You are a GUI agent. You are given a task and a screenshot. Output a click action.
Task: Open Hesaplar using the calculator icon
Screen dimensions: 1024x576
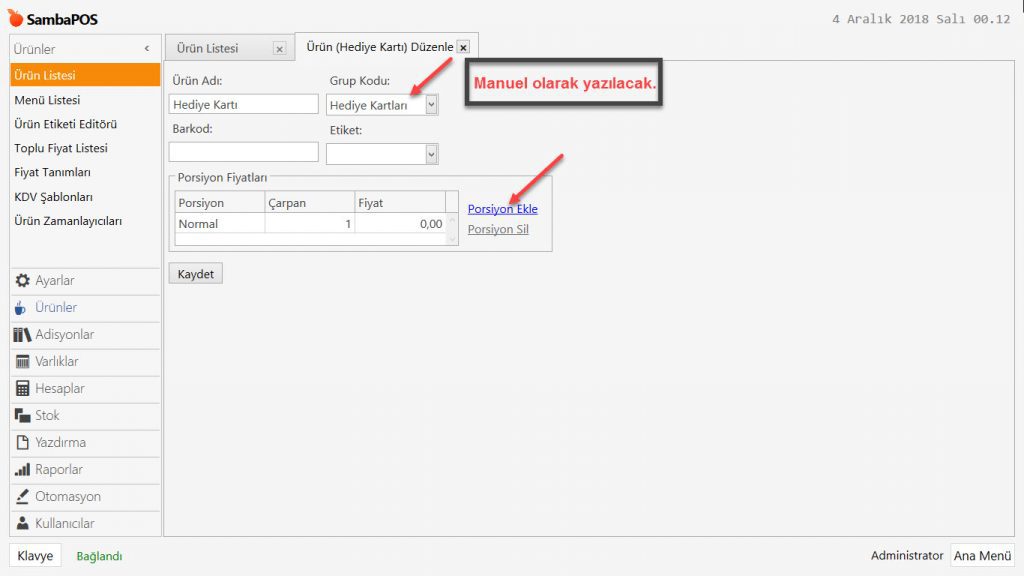(x=22, y=389)
